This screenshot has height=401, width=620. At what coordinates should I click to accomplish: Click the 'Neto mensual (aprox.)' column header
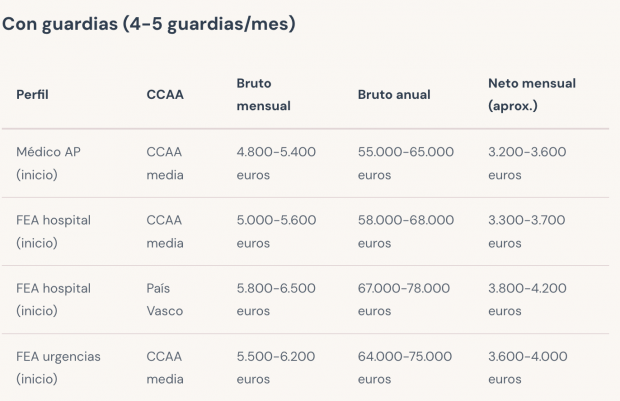tap(532, 95)
